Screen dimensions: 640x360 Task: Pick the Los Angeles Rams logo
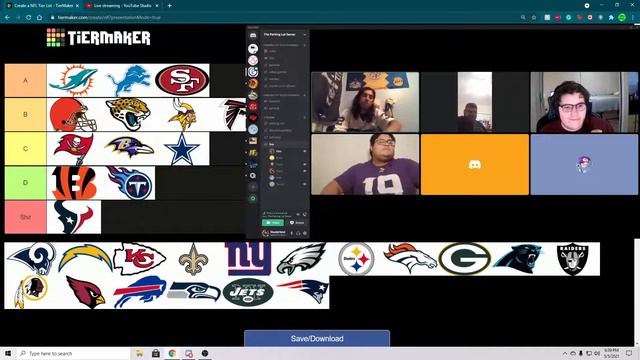coord(31,259)
